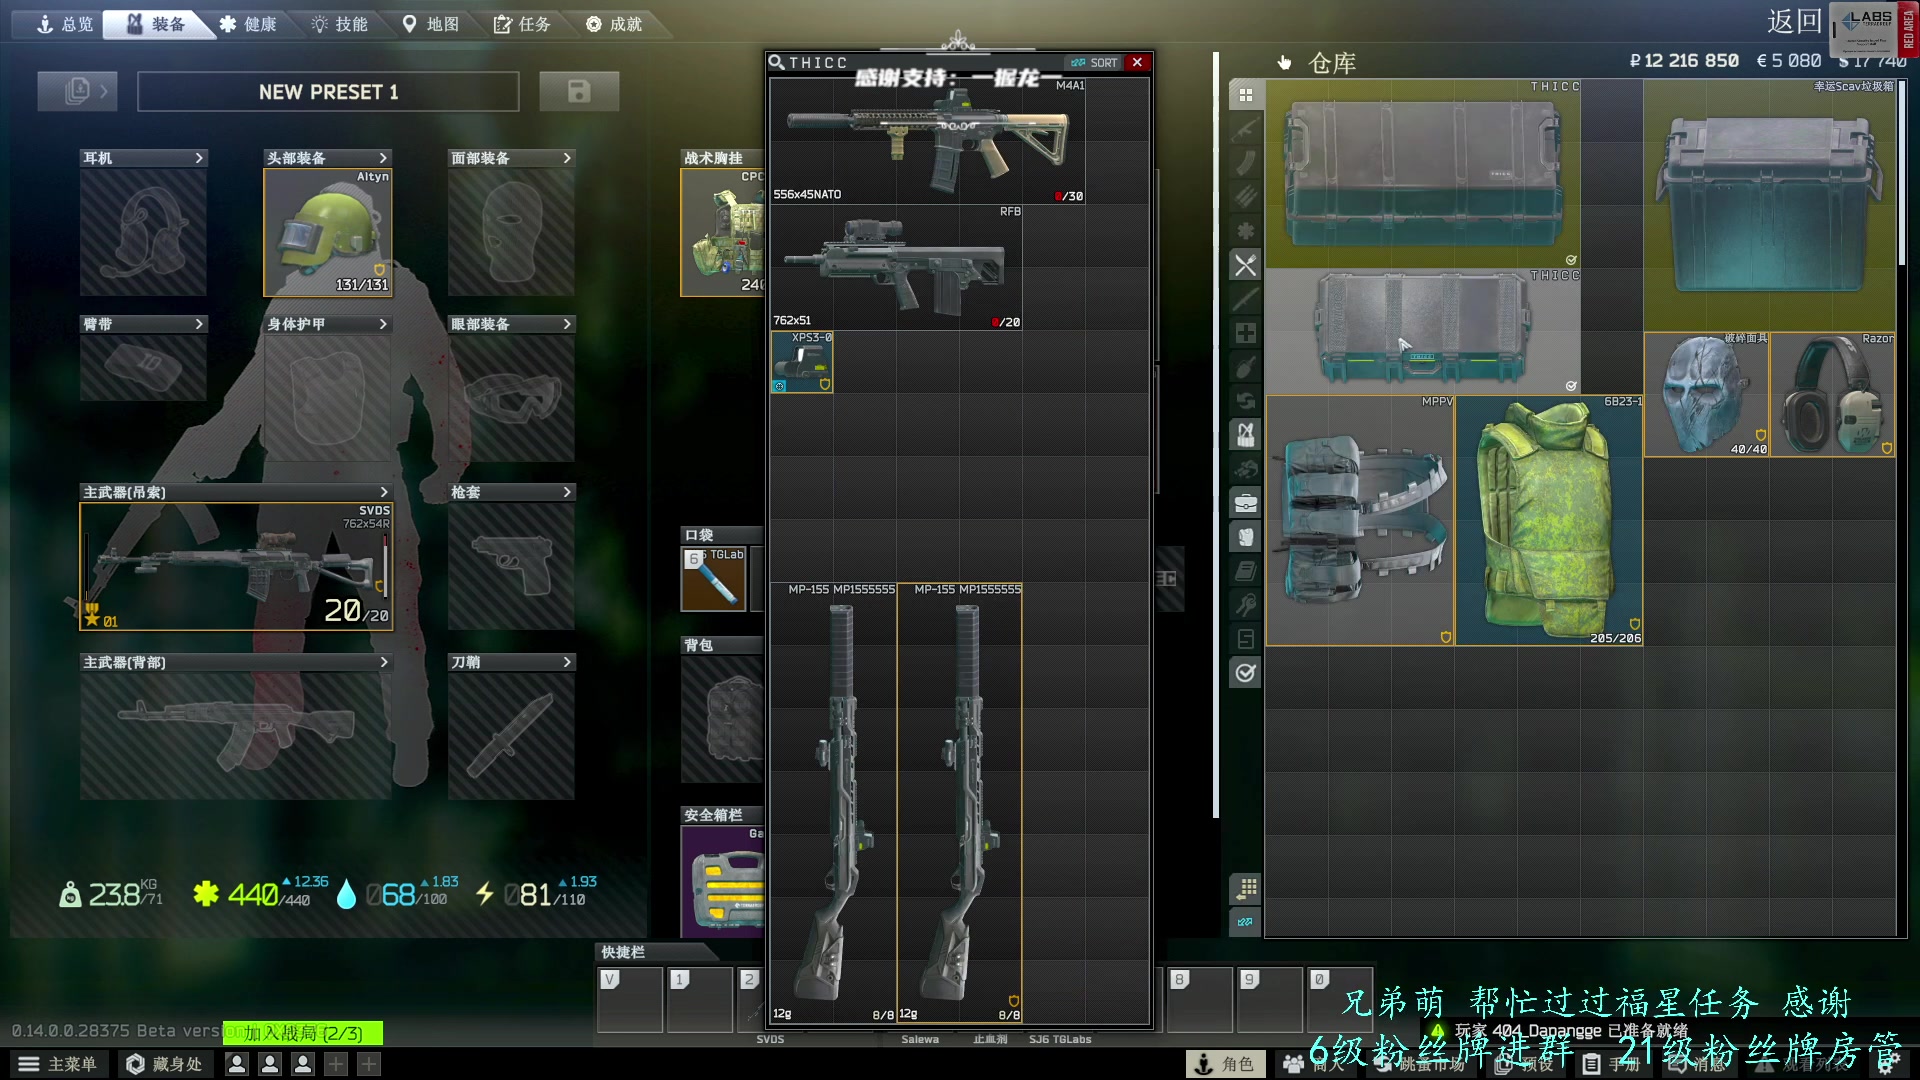1920x1080 pixels.
Task: Click SORT in the THICC window
Action: (1094, 62)
